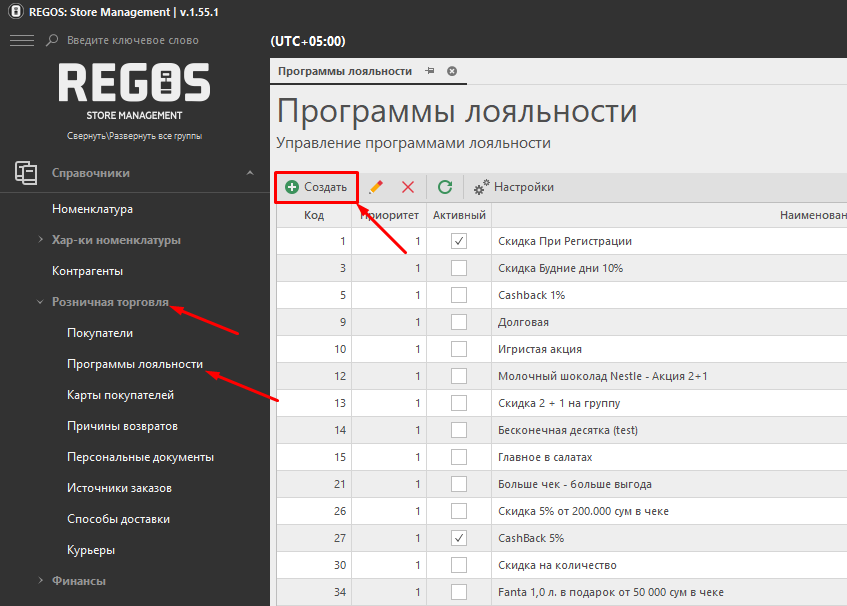847x606 pixels.
Task: Click the green refresh icon
Action: [445, 187]
